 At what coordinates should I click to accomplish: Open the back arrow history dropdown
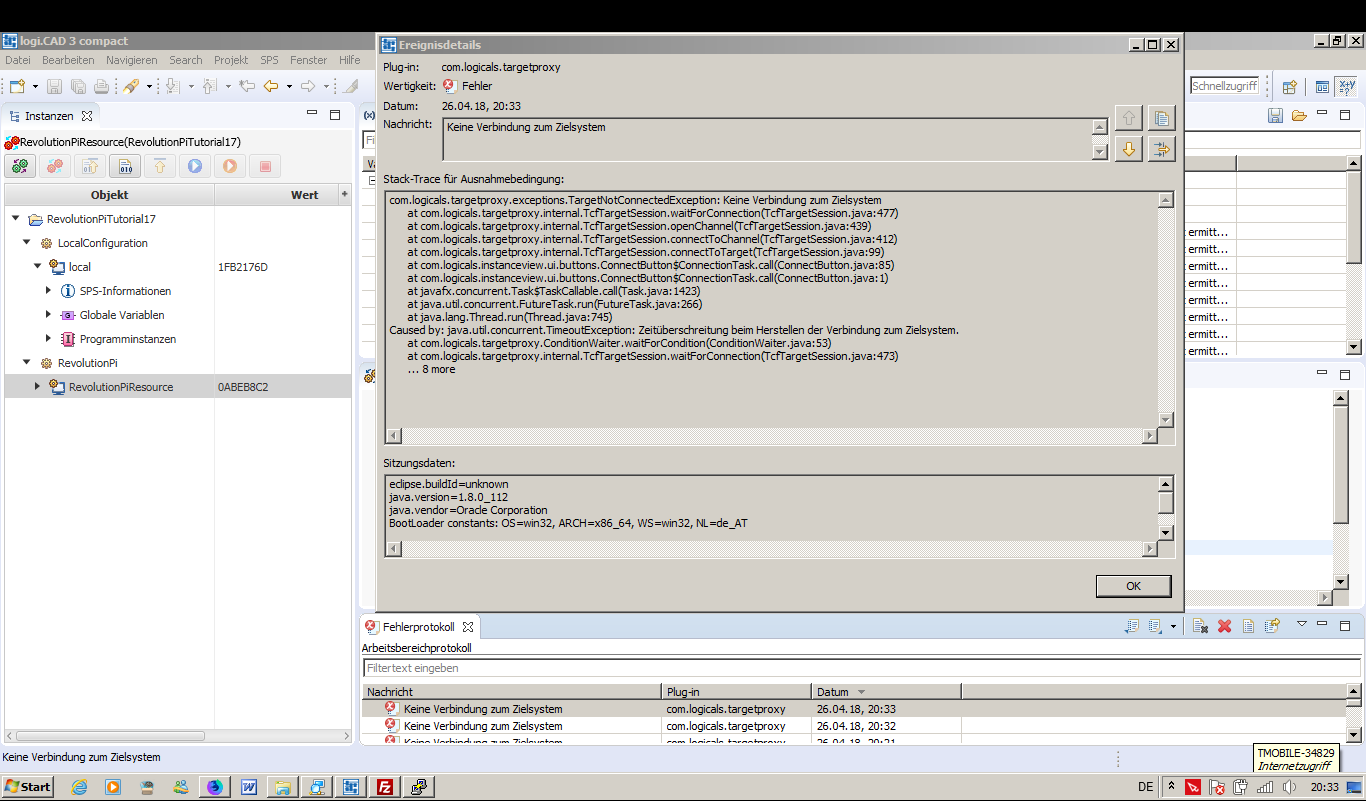click(289, 87)
